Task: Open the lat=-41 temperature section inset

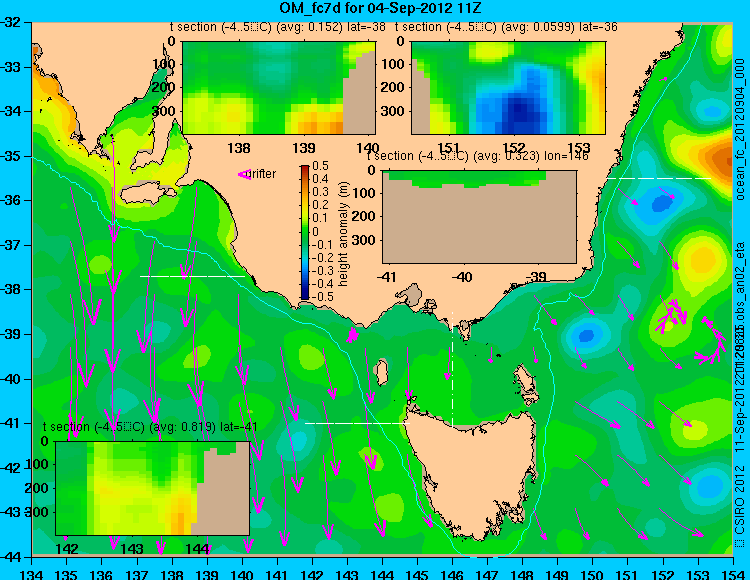Action: [x=152, y=488]
